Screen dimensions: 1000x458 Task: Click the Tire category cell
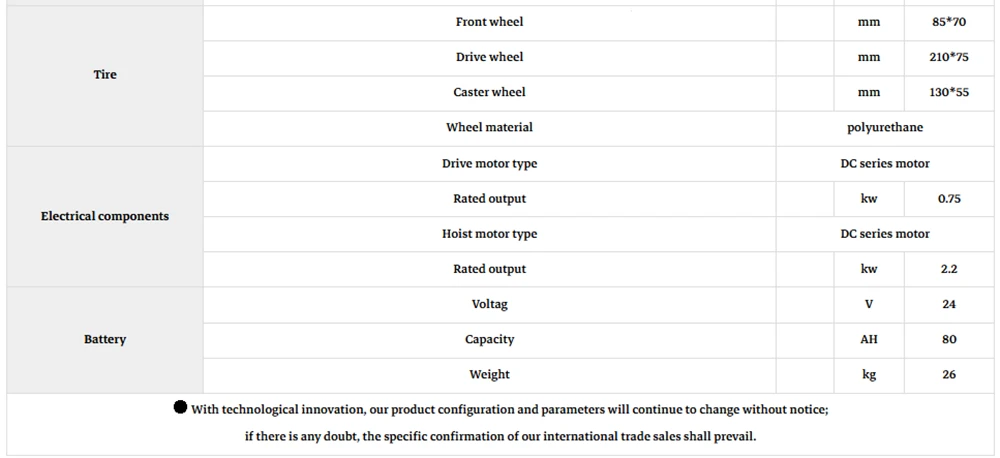pyautogui.click(x=105, y=75)
